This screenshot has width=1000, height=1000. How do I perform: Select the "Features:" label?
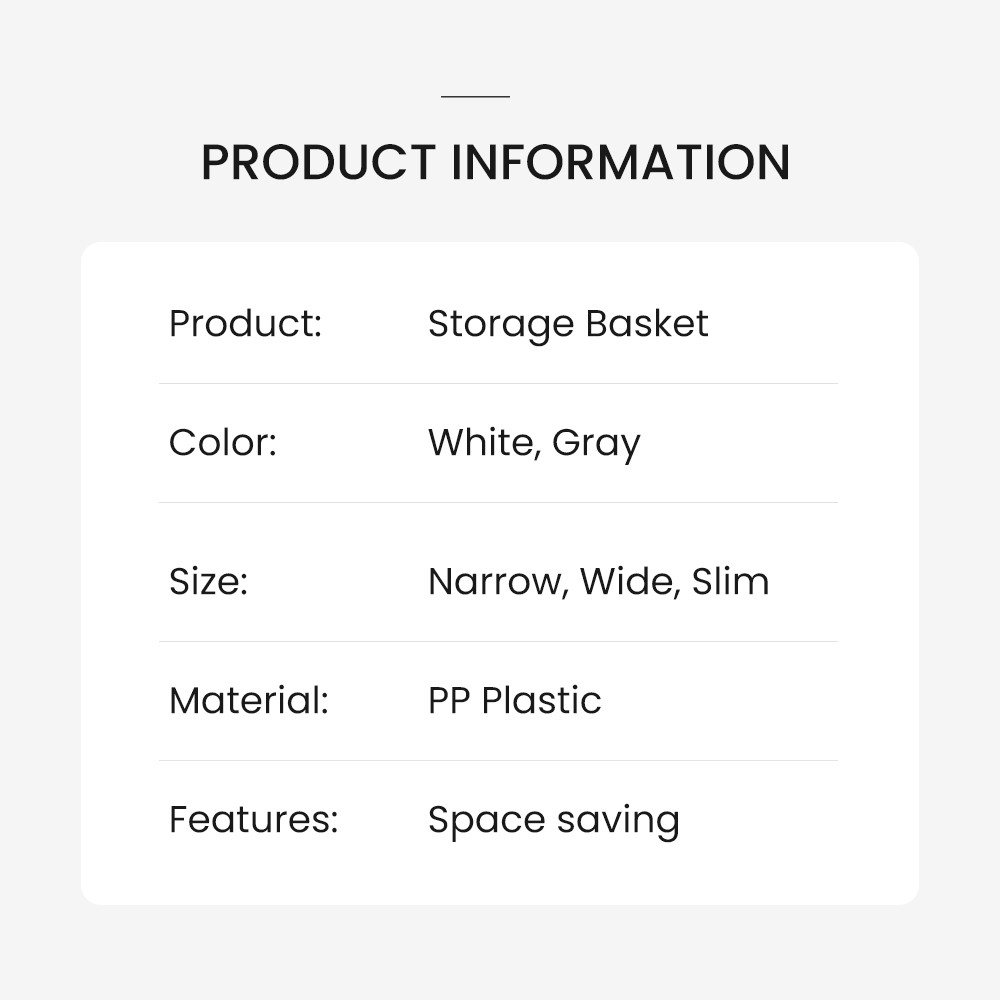click(x=253, y=820)
